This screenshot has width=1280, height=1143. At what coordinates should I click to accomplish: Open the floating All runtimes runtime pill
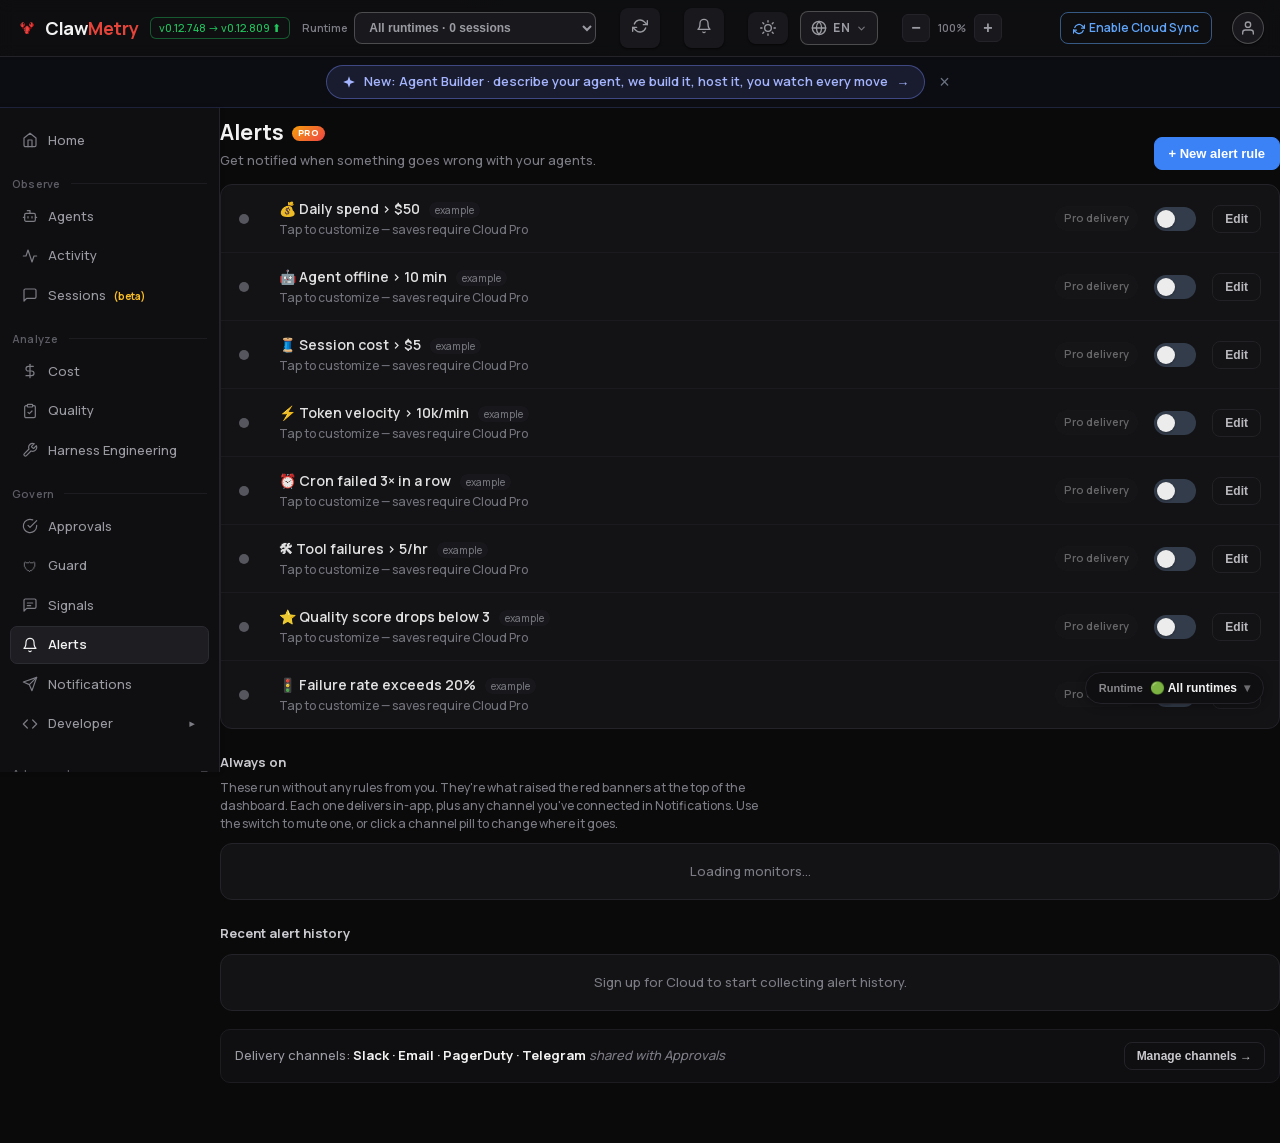click(1174, 688)
